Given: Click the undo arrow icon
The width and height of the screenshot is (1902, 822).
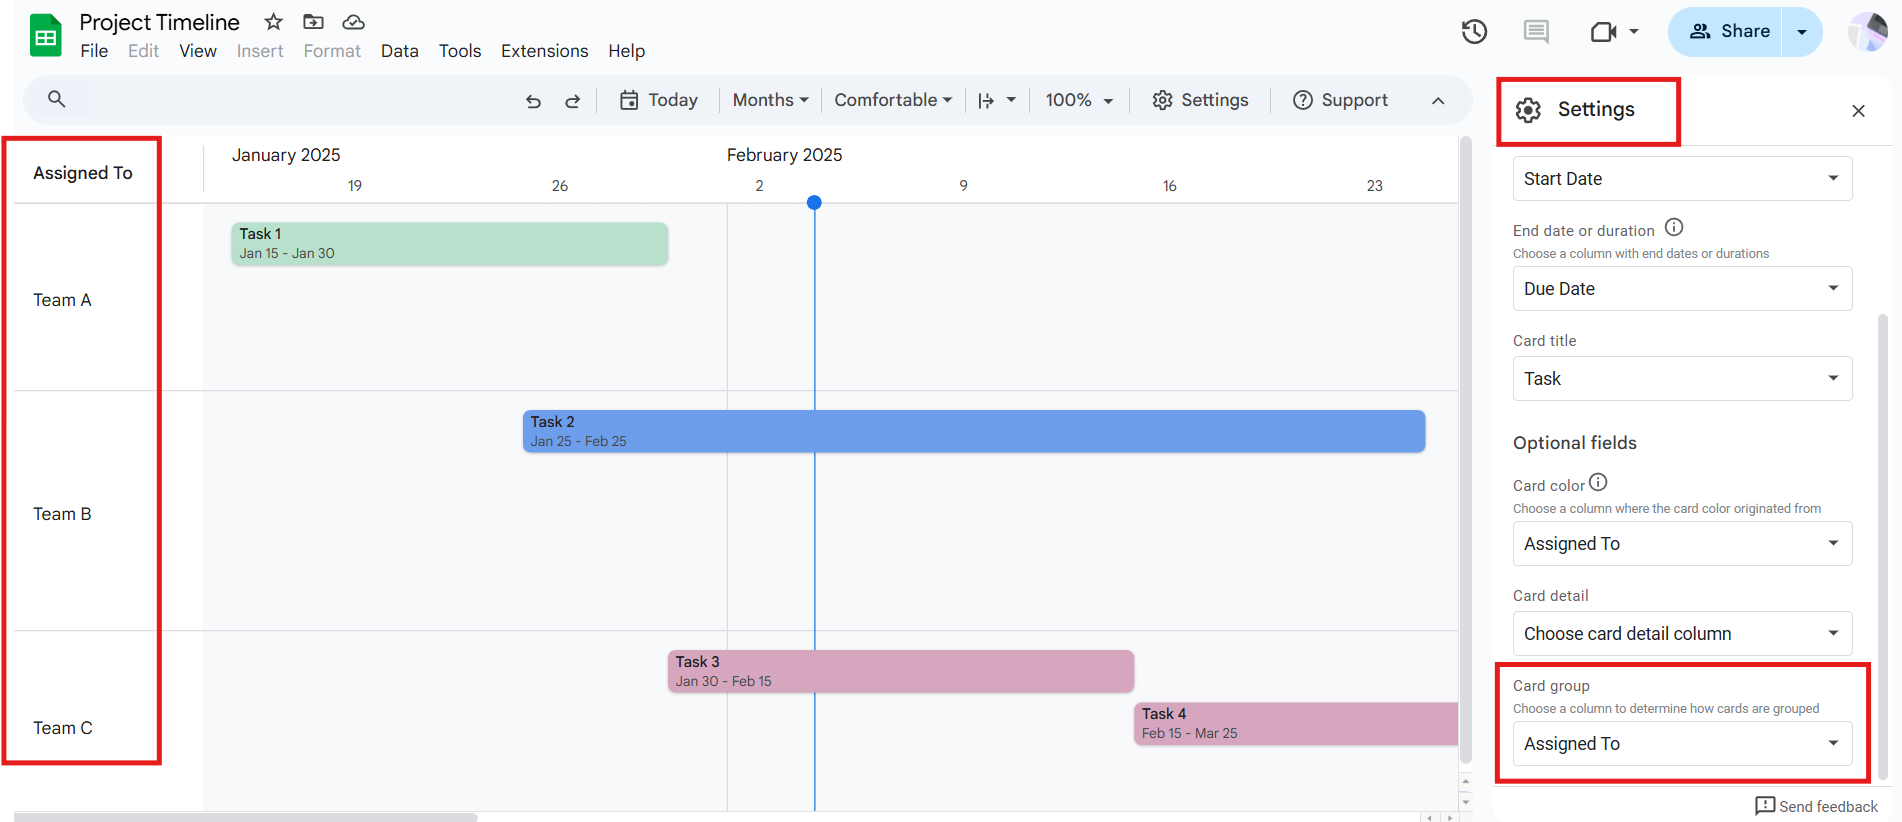Looking at the screenshot, I should (x=533, y=101).
